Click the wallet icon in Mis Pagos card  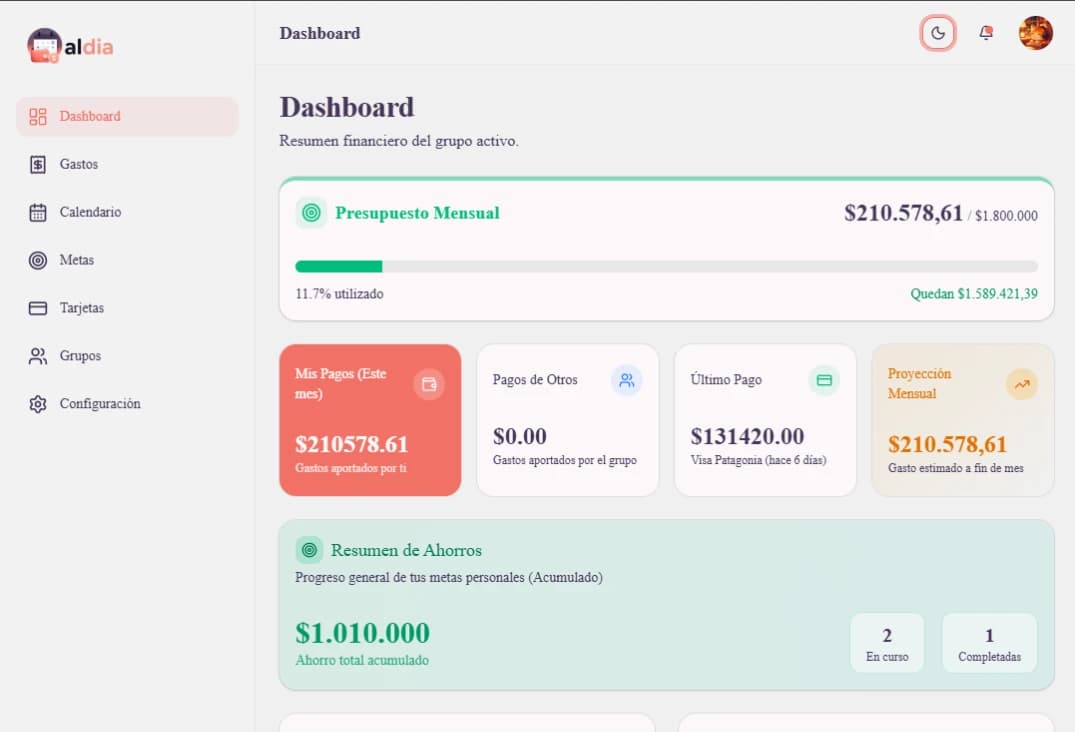(429, 384)
